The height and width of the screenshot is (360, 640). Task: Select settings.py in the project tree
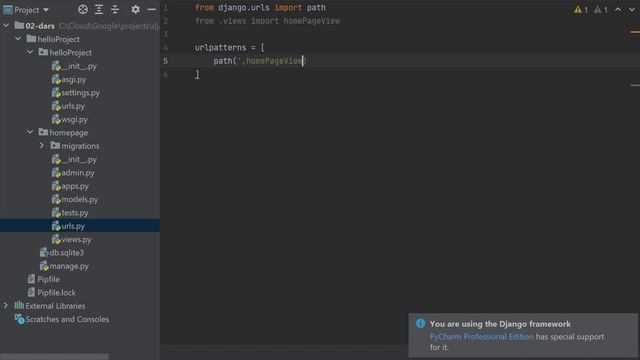[76, 93]
